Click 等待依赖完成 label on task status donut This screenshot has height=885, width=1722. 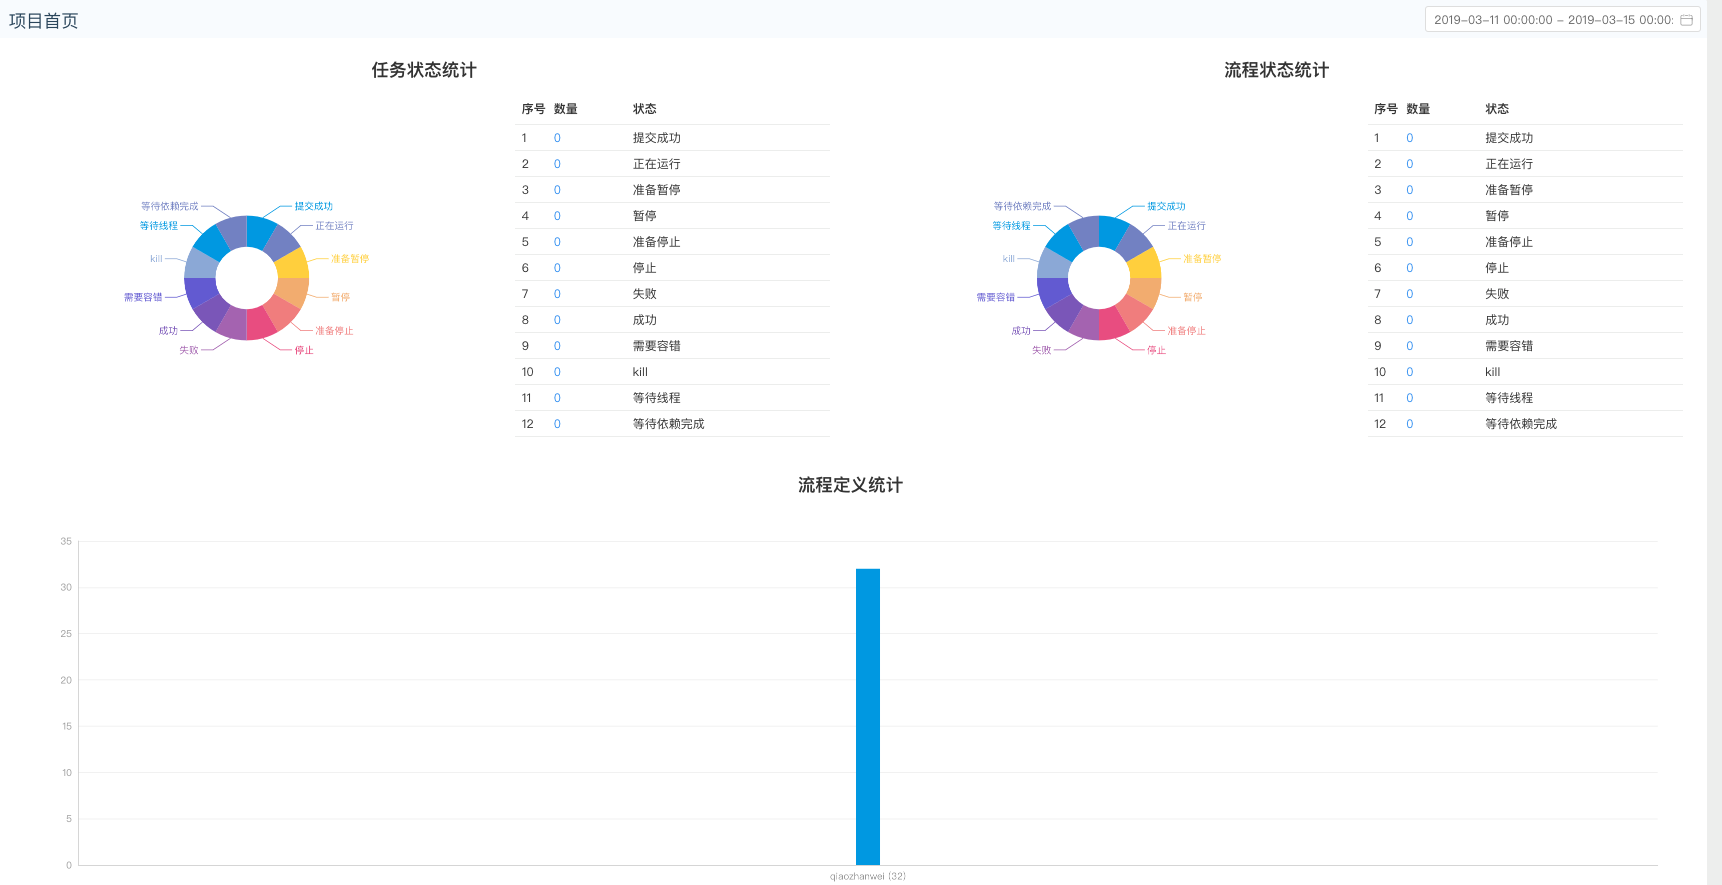[170, 206]
